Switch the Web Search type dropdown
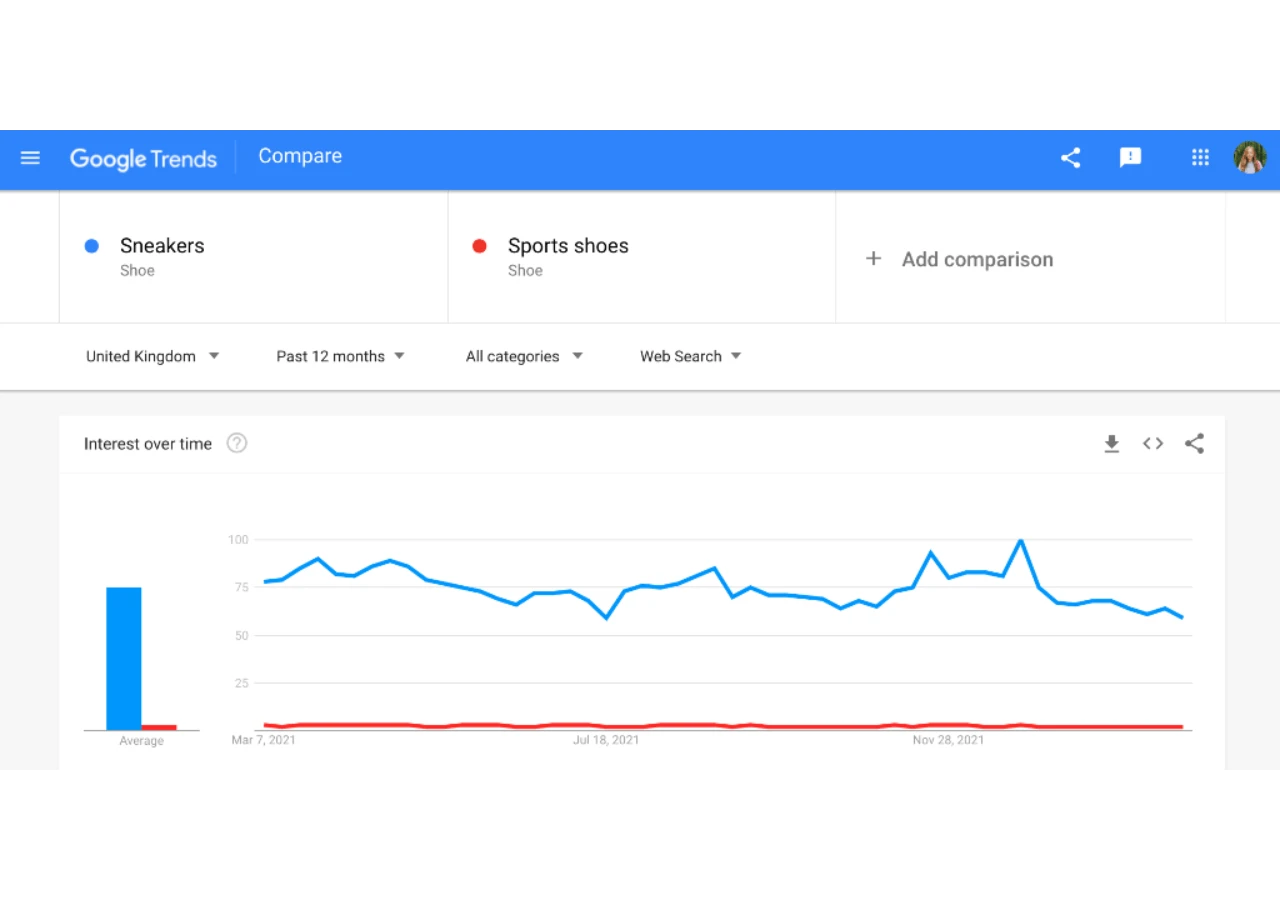This screenshot has width=1280, height=900. click(689, 356)
